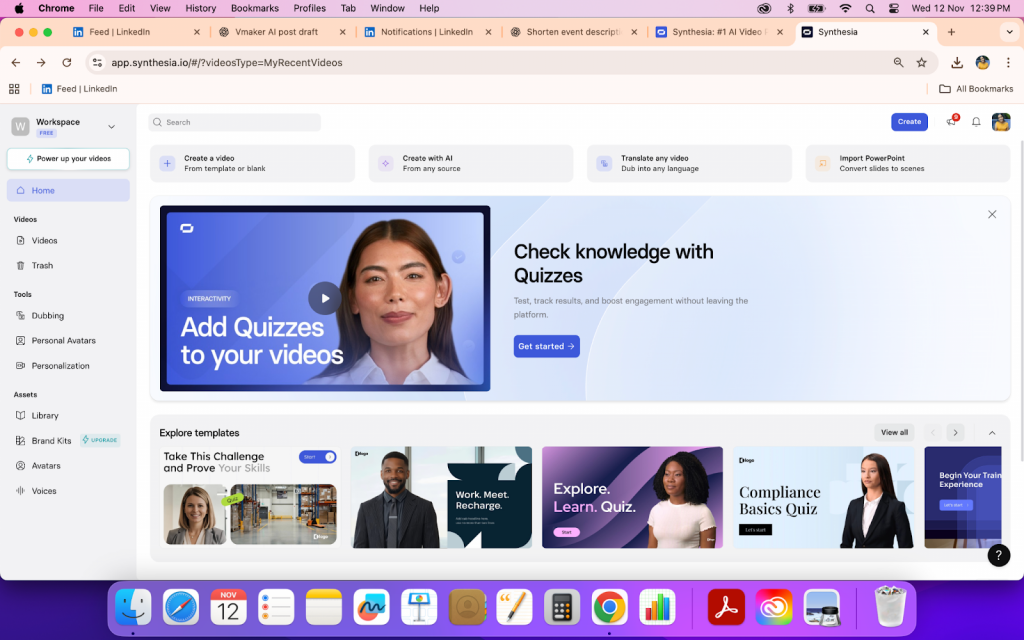This screenshot has height=640, width=1024.
Task: Click the notifications bell icon
Action: (976, 122)
